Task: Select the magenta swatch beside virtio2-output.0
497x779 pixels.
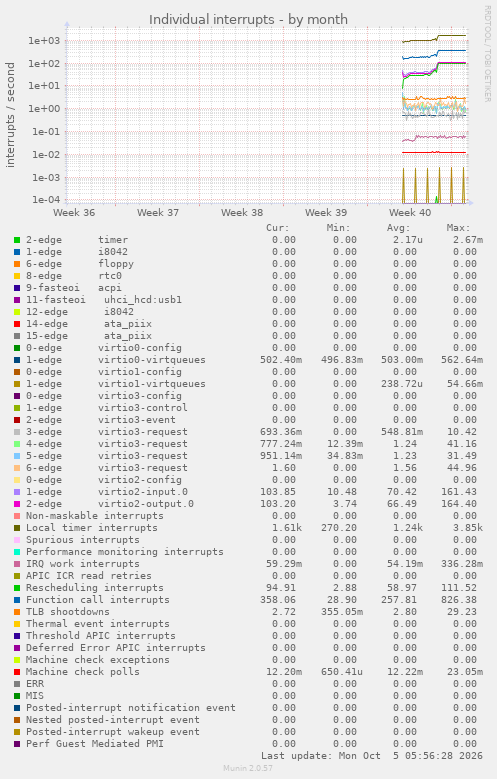Action: pos(17,504)
